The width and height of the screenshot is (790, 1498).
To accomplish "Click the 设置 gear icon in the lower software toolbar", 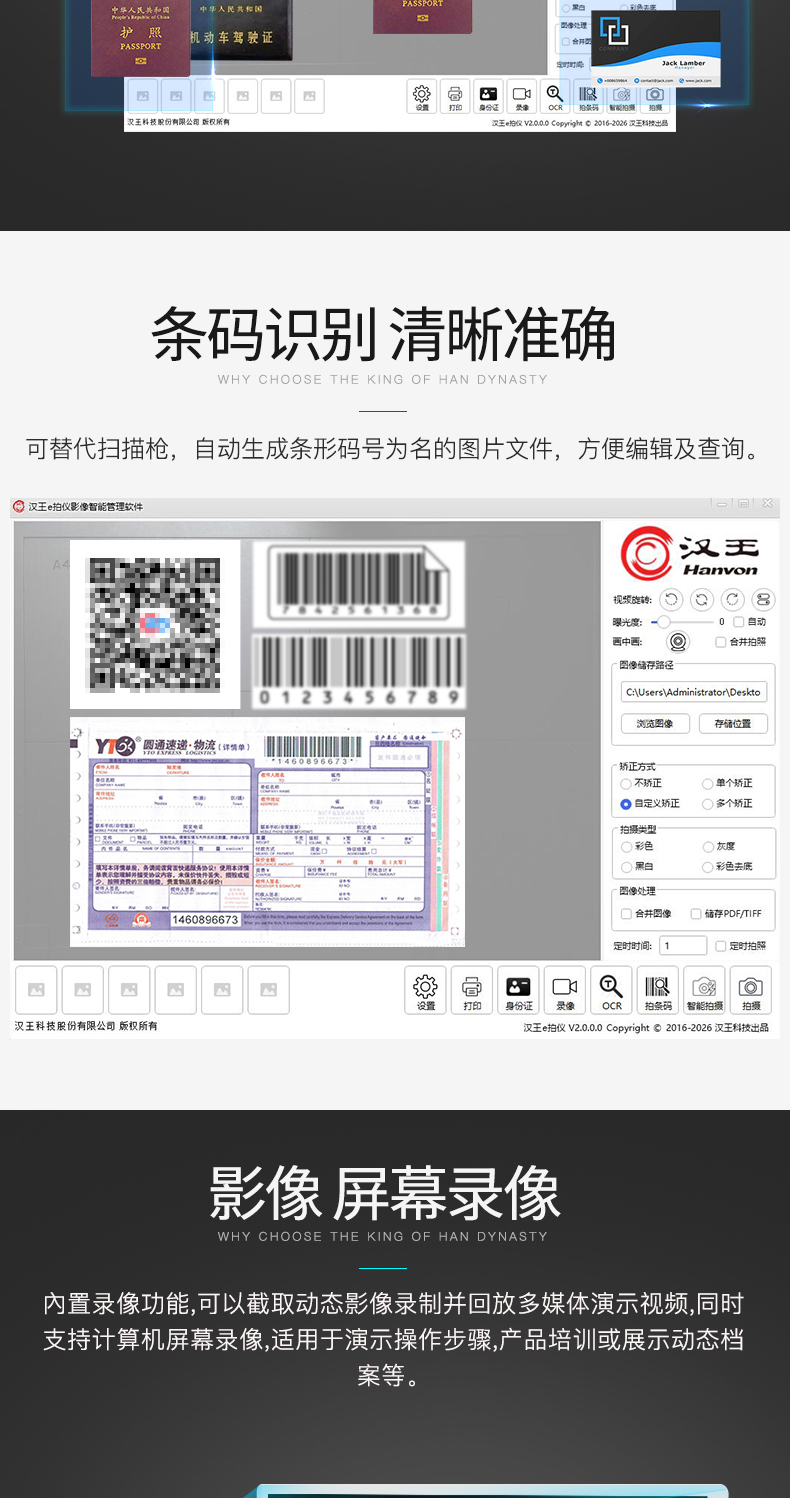I will 425,989.
